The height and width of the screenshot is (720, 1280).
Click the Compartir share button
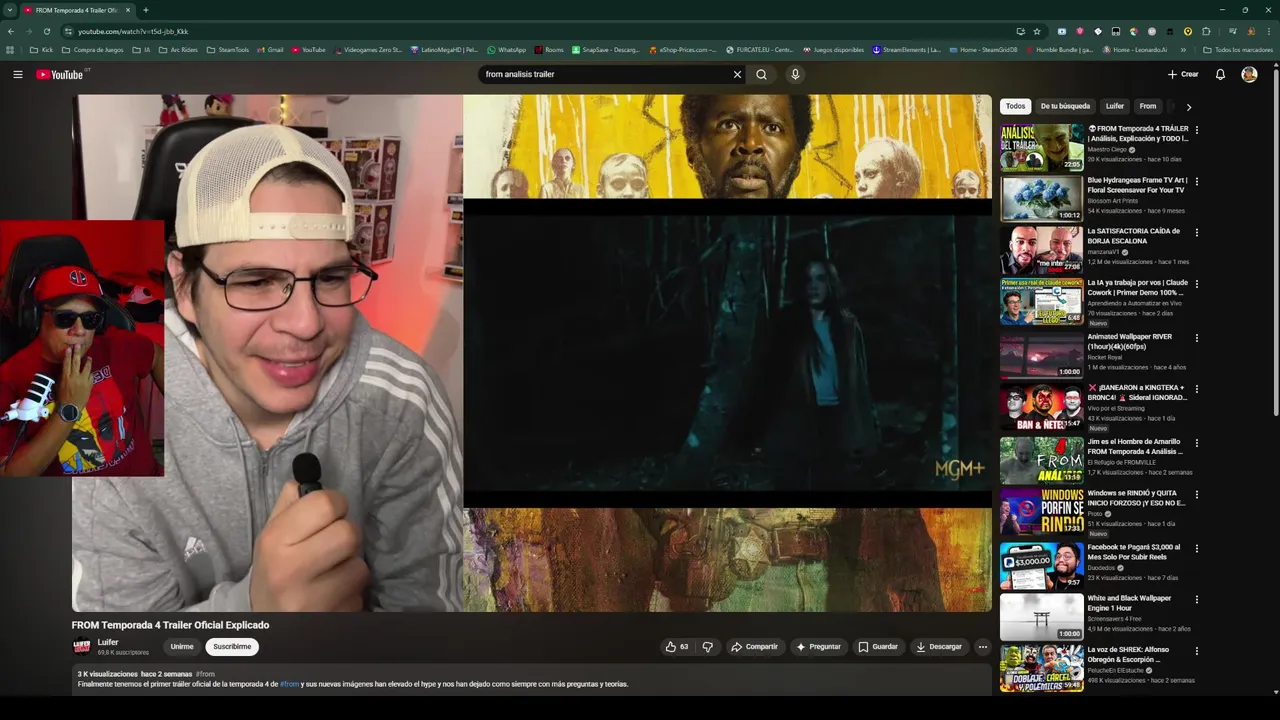(x=754, y=647)
